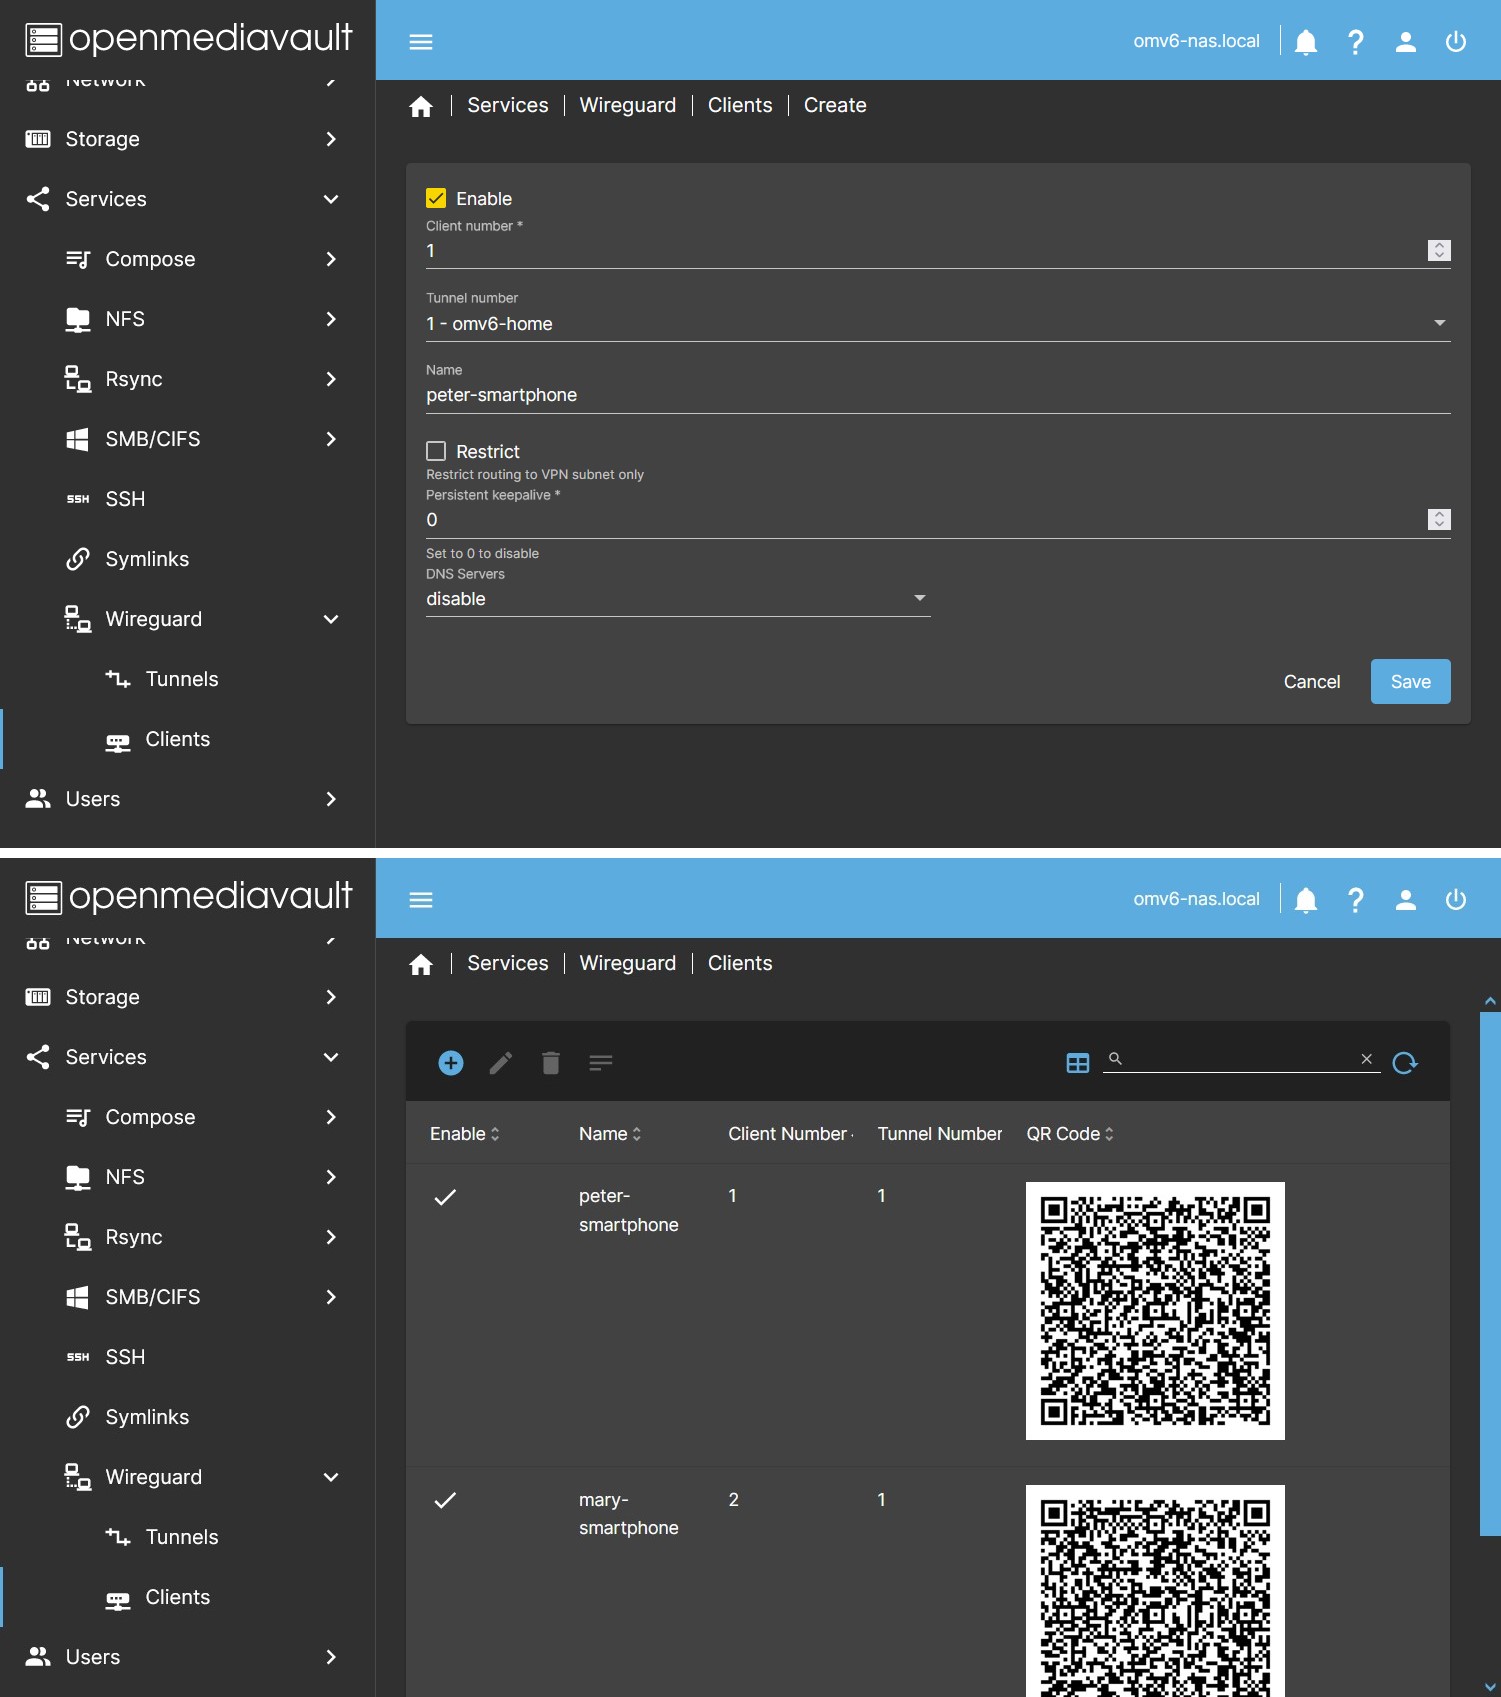1501x1697 pixels.
Task: Click the QR code for peter-smartphone
Action: pyautogui.click(x=1155, y=1311)
